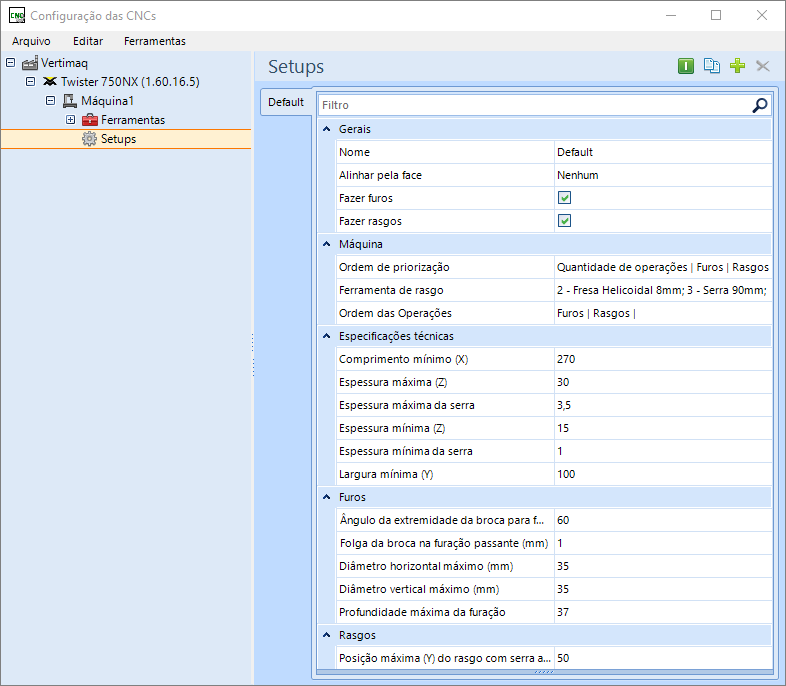Click the Twister 750NX machine icon

pyautogui.click(x=50, y=82)
